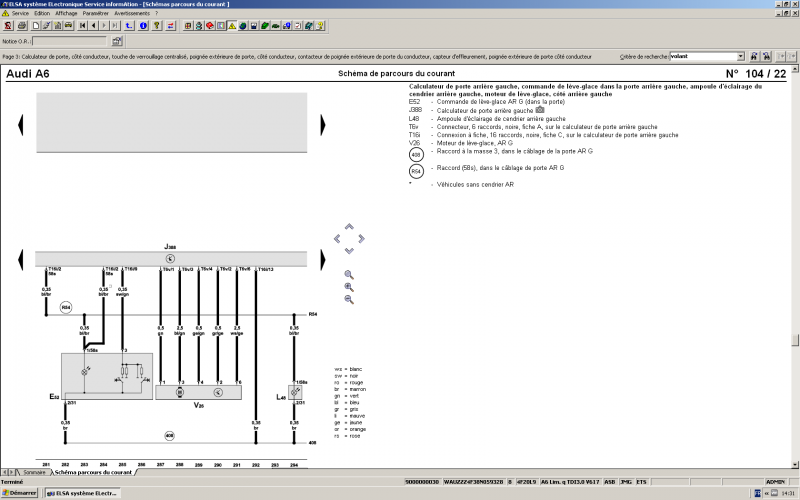Click camera icon beside J388 Calculateur de porte
Image resolution: width=800 pixels, height=500 pixels.
[540, 110]
